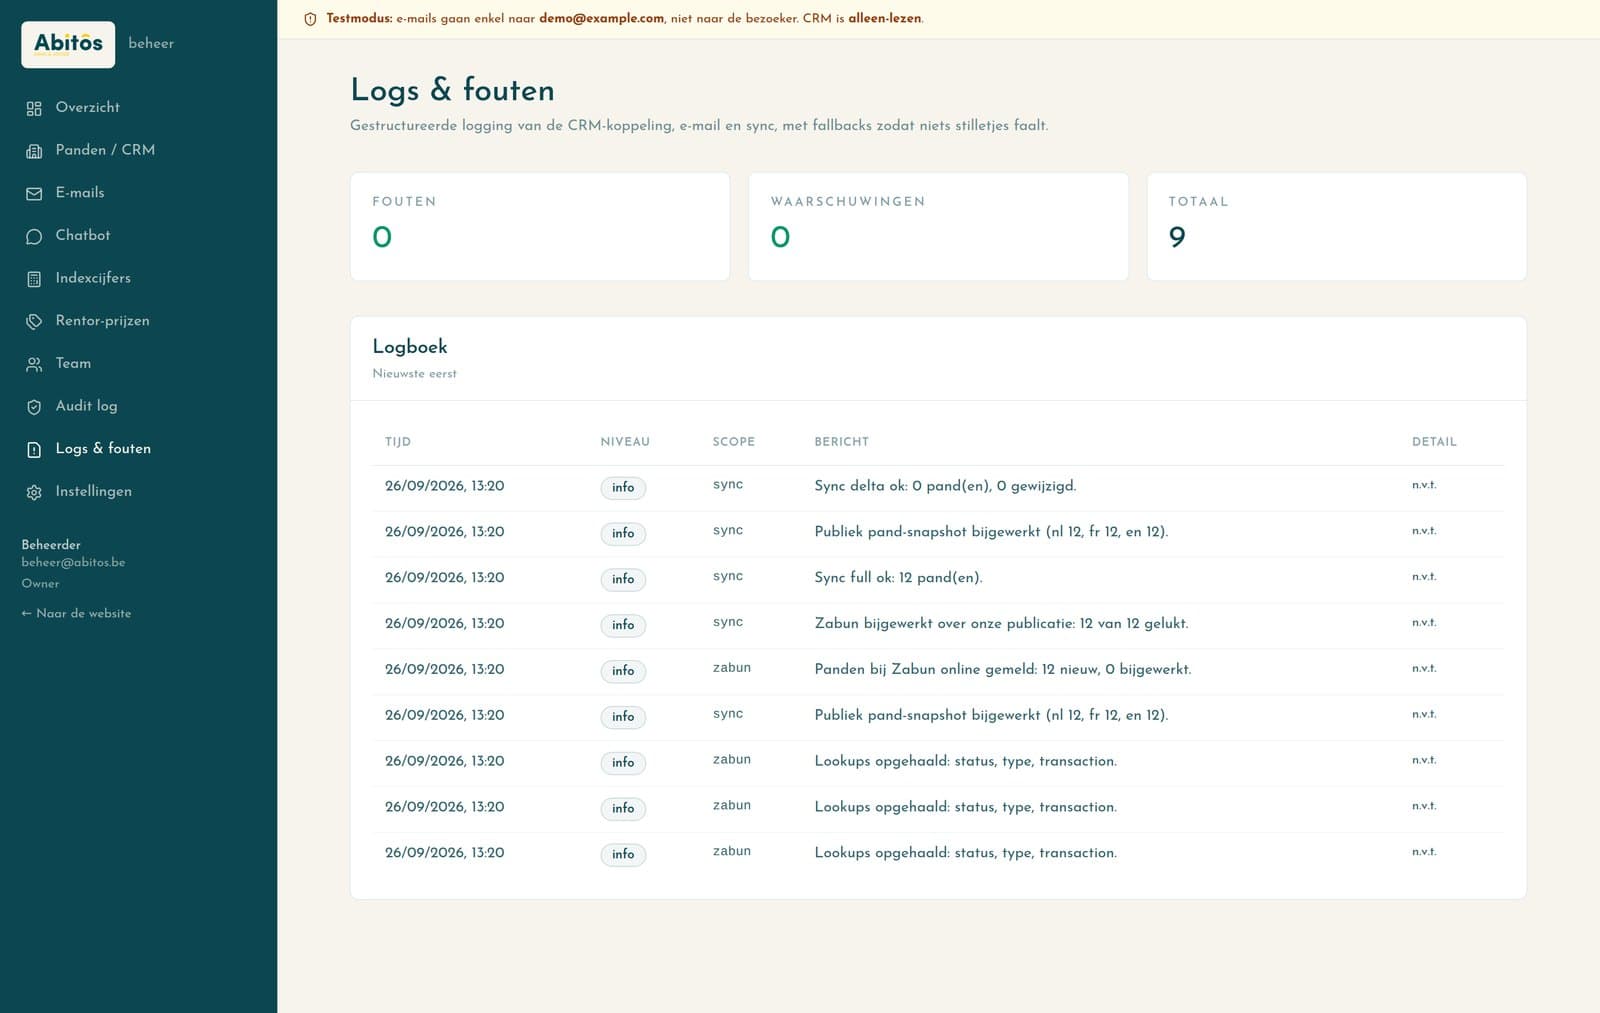Click the Zabun bijgewerkt log message
The height and width of the screenshot is (1013, 1600).
pos(1001,623)
